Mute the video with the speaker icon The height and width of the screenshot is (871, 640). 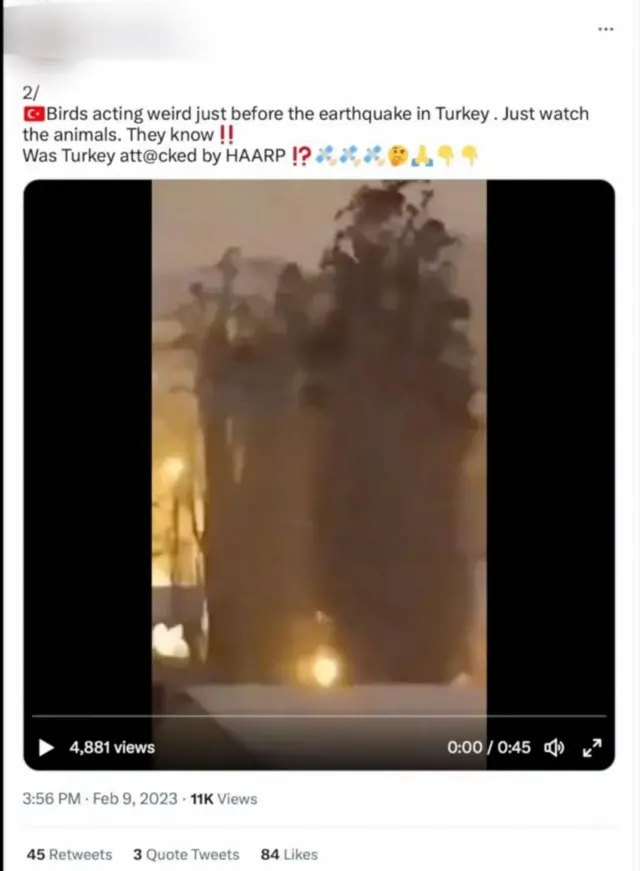click(554, 748)
